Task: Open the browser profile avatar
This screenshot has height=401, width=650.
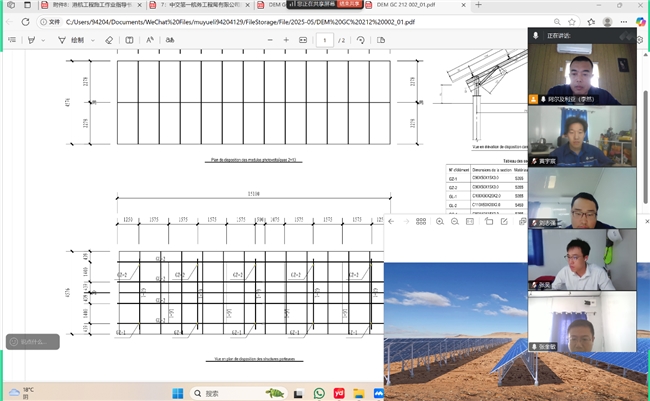Action: tap(607, 22)
